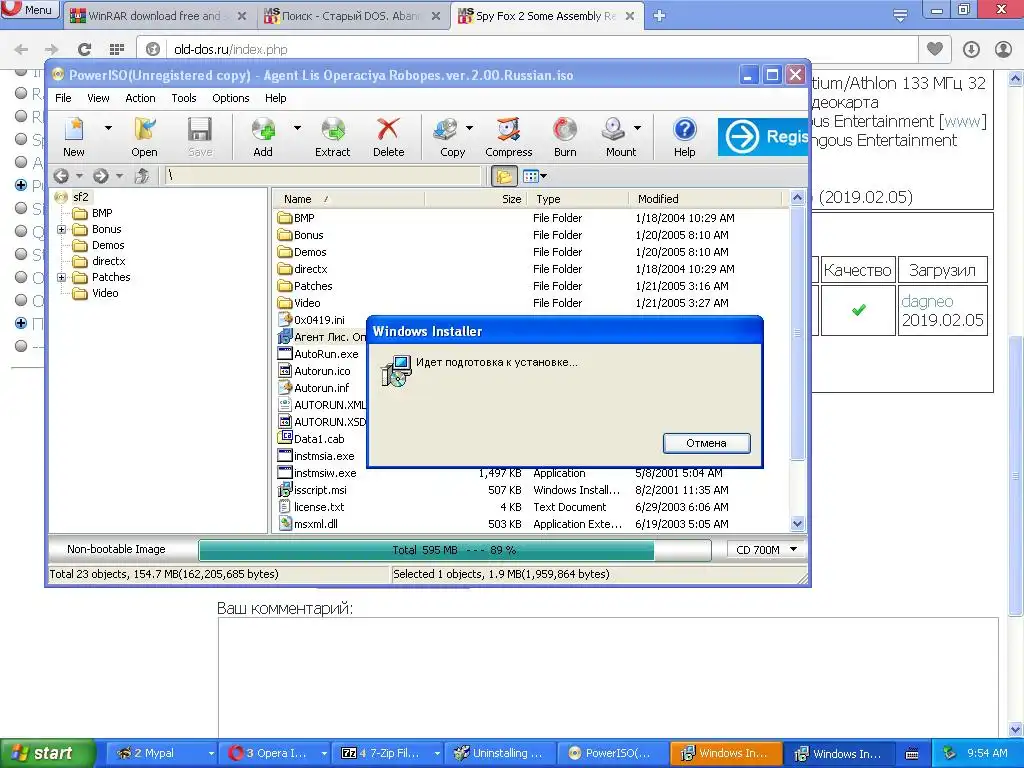Image resolution: width=1024 pixels, height=768 pixels.
Task: Toggle the folders pane icon
Action: click(x=504, y=176)
